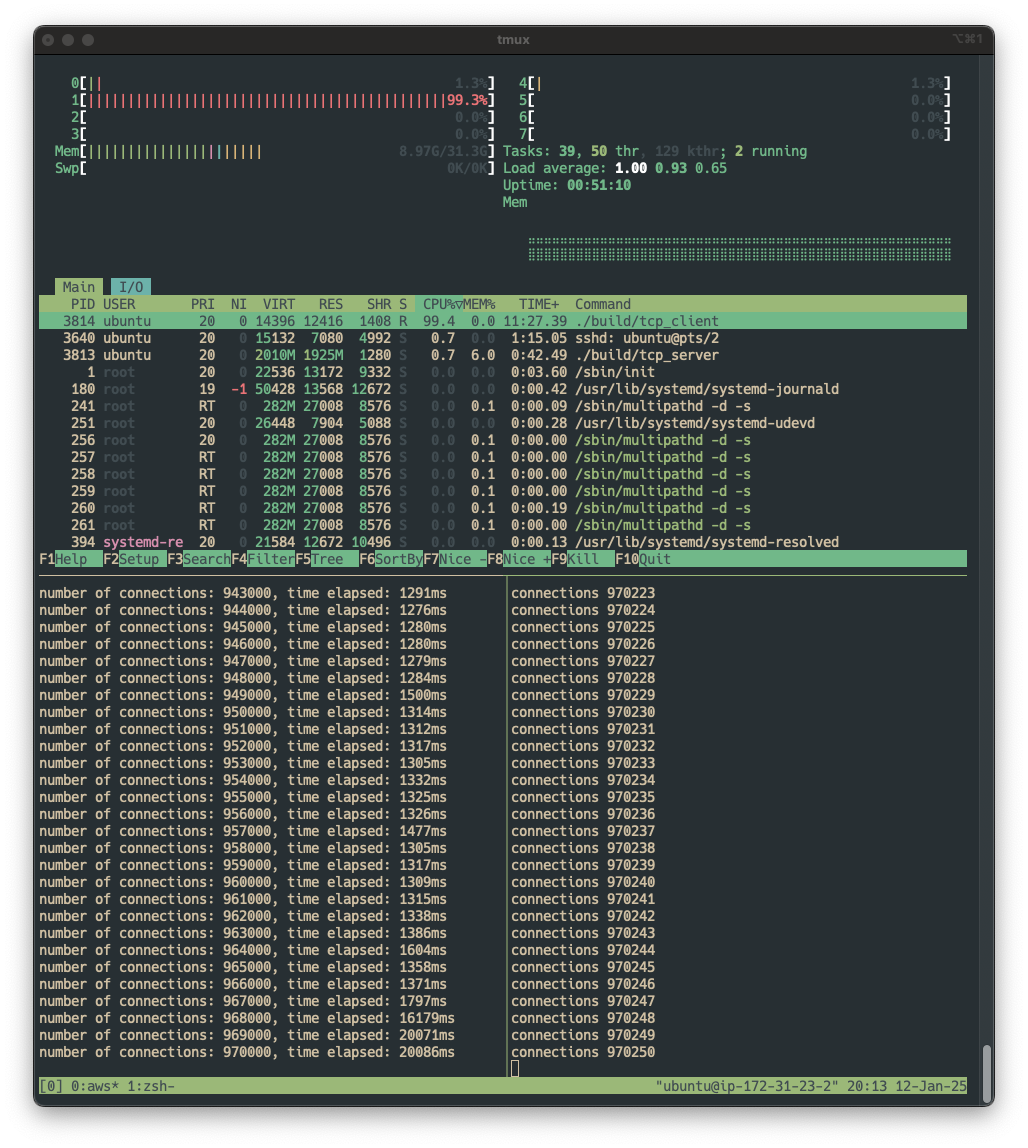Click the PID column header
This screenshot has height=1148, width=1028.
pos(83,304)
